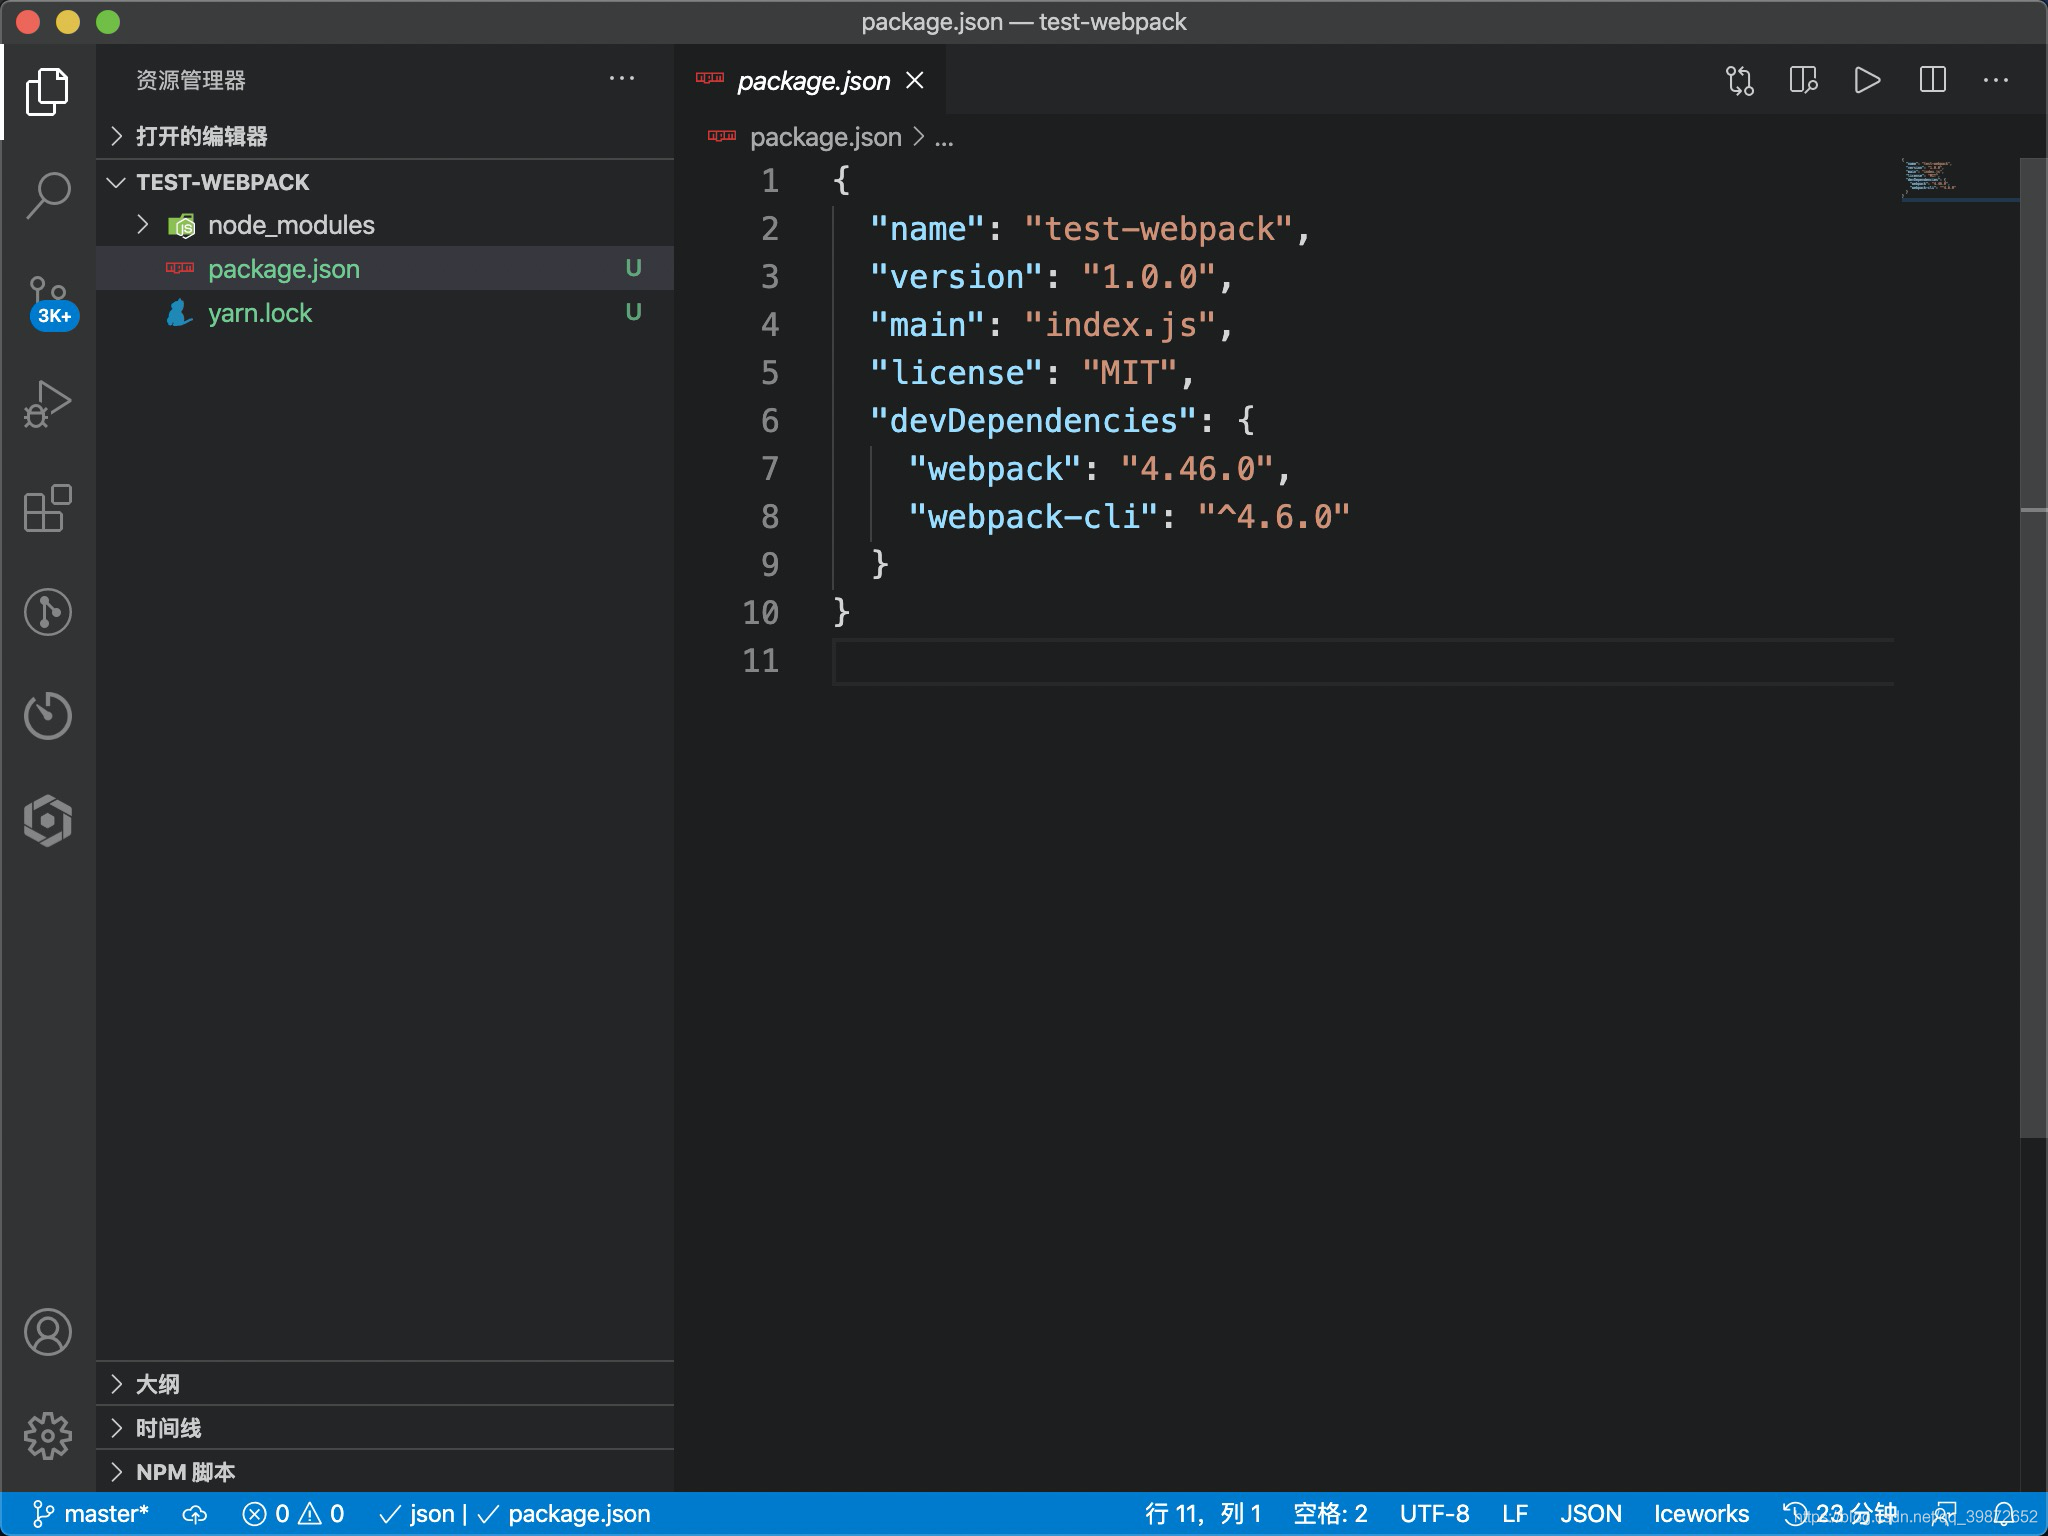
Task: Click the feedback icon in status bar
Action: (x=1945, y=1514)
